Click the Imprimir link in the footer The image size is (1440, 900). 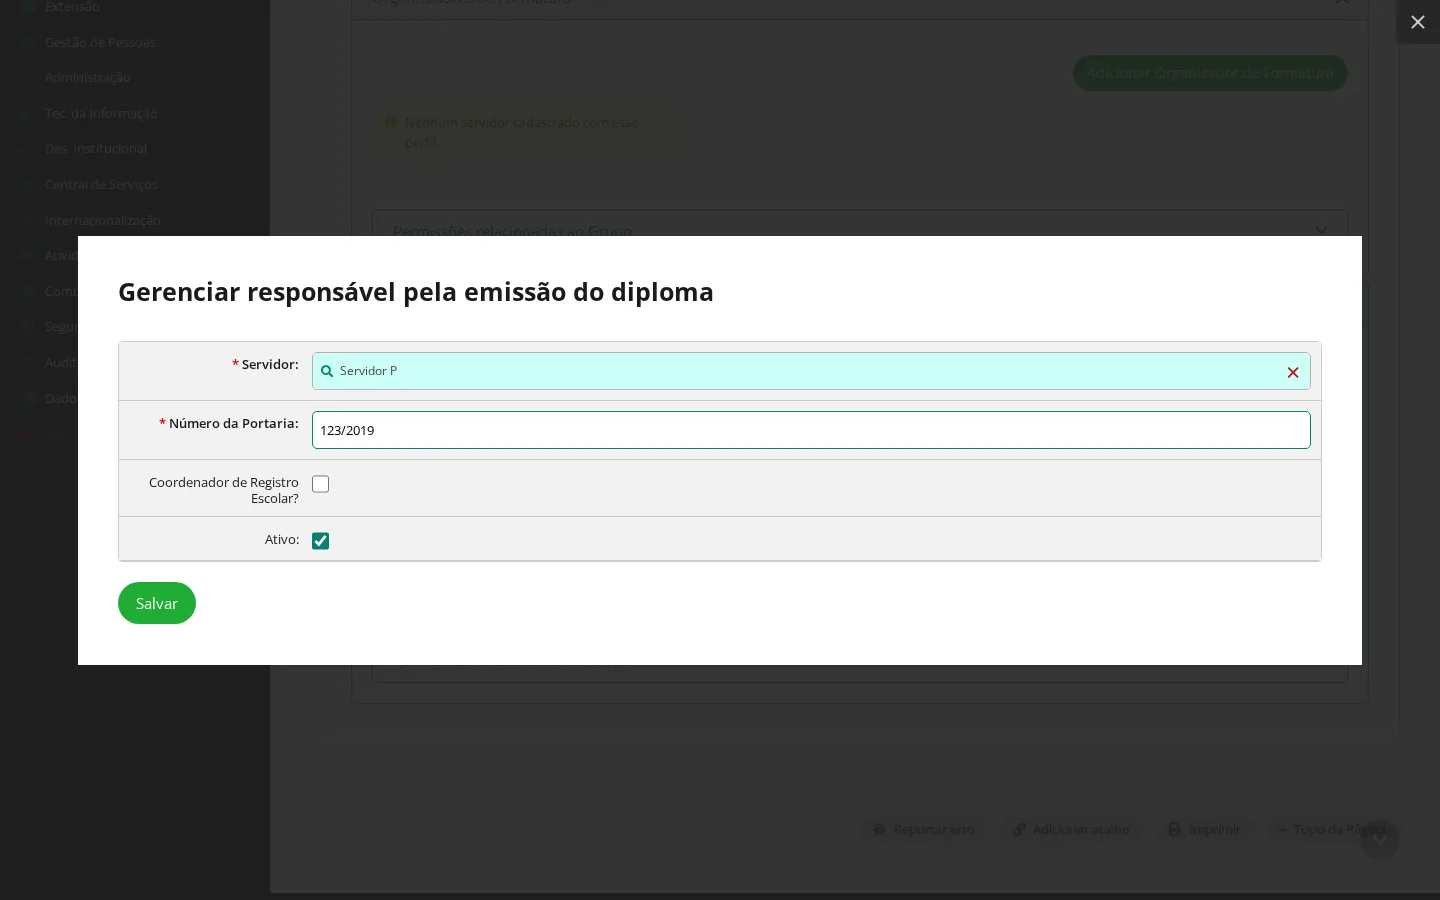pyautogui.click(x=1205, y=830)
